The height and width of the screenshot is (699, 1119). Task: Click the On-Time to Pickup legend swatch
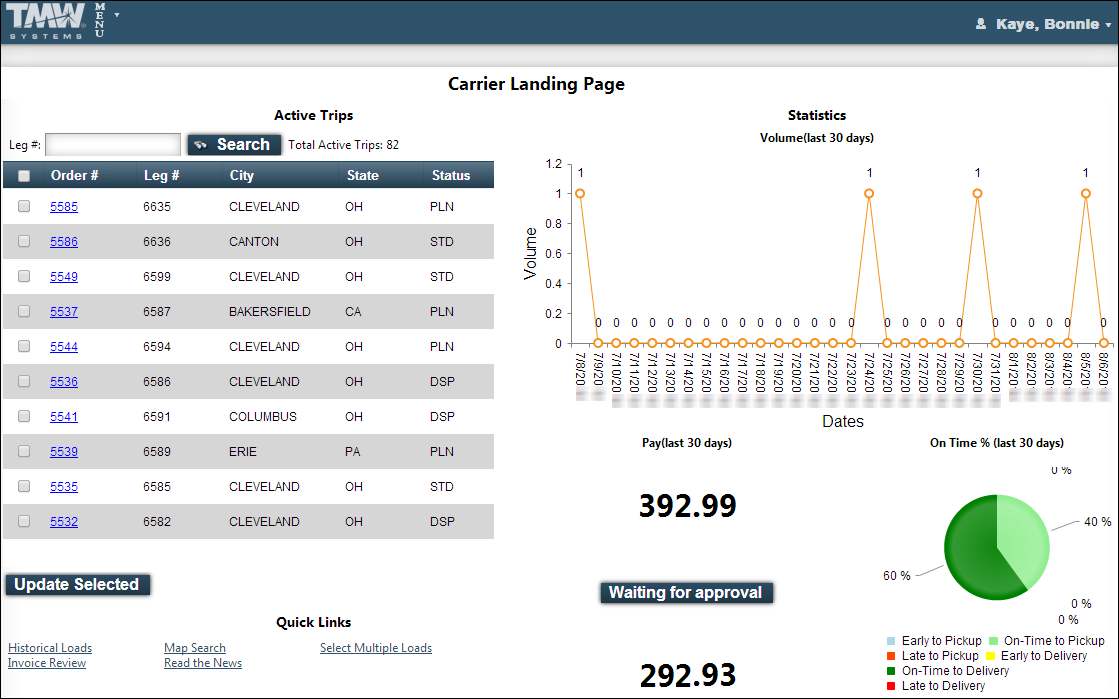click(x=993, y=640)
